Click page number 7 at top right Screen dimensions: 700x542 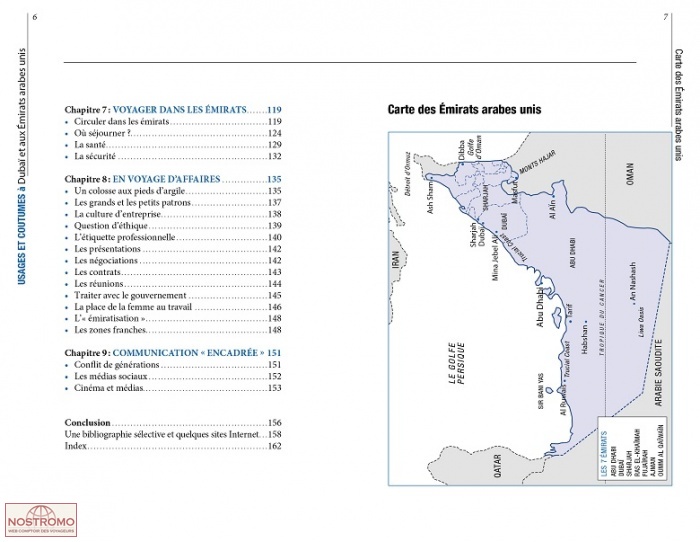pos(666,17)
